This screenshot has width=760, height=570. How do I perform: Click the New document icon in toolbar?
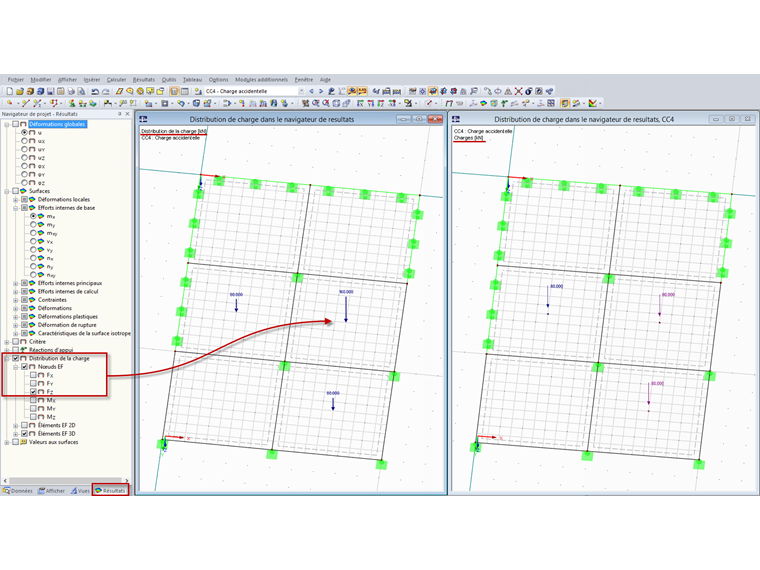pos(9,91)
